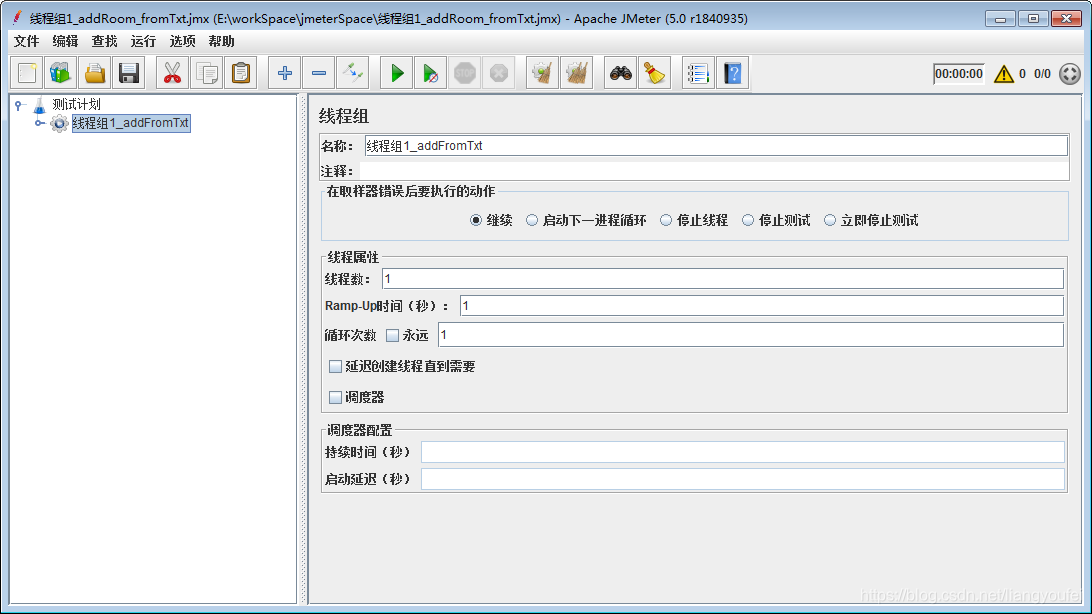Click the Cut scissors icon

tap(172, 73)
